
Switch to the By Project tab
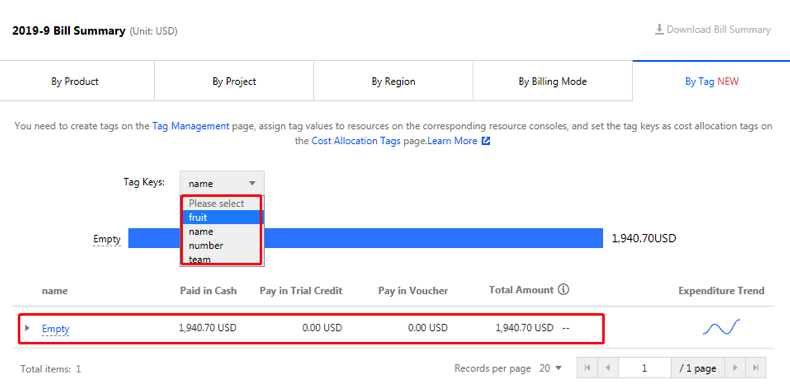click(234, 81)
